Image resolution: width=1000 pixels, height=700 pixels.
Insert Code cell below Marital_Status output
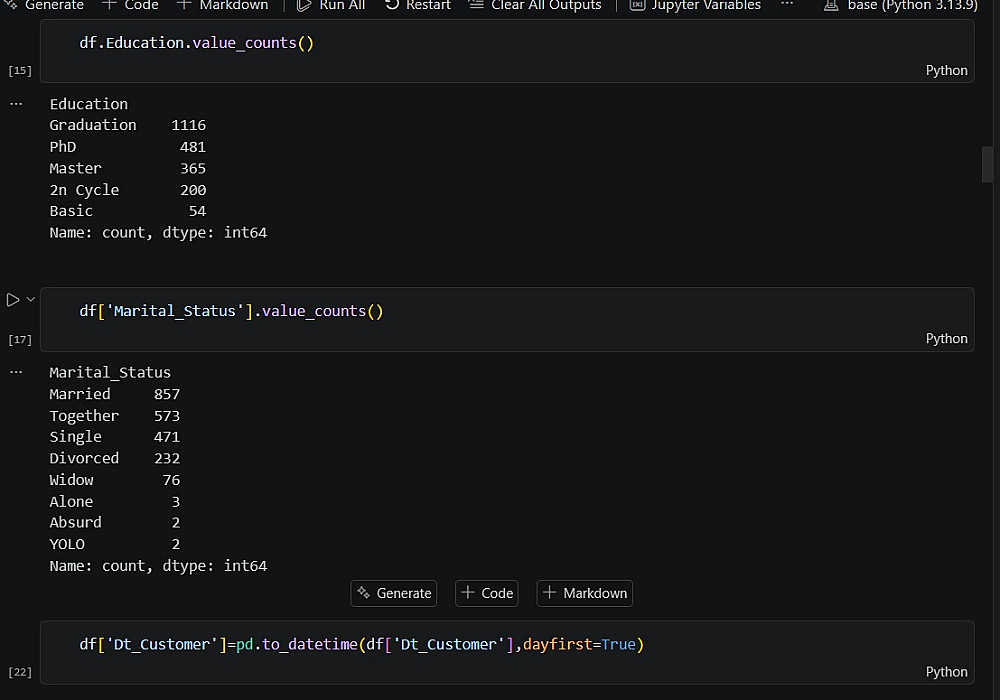pos(486,593)
